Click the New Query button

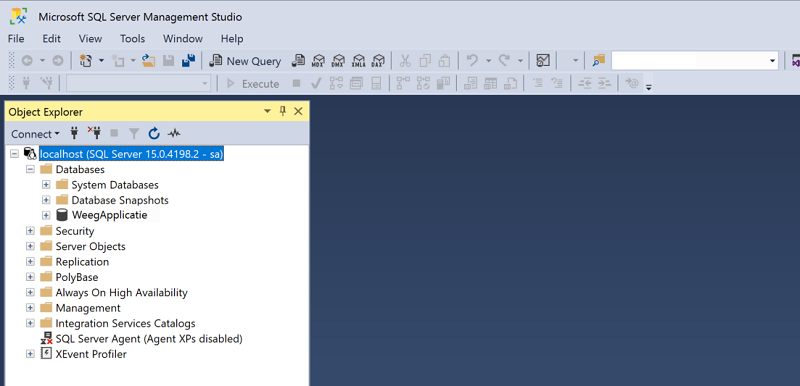246,61
